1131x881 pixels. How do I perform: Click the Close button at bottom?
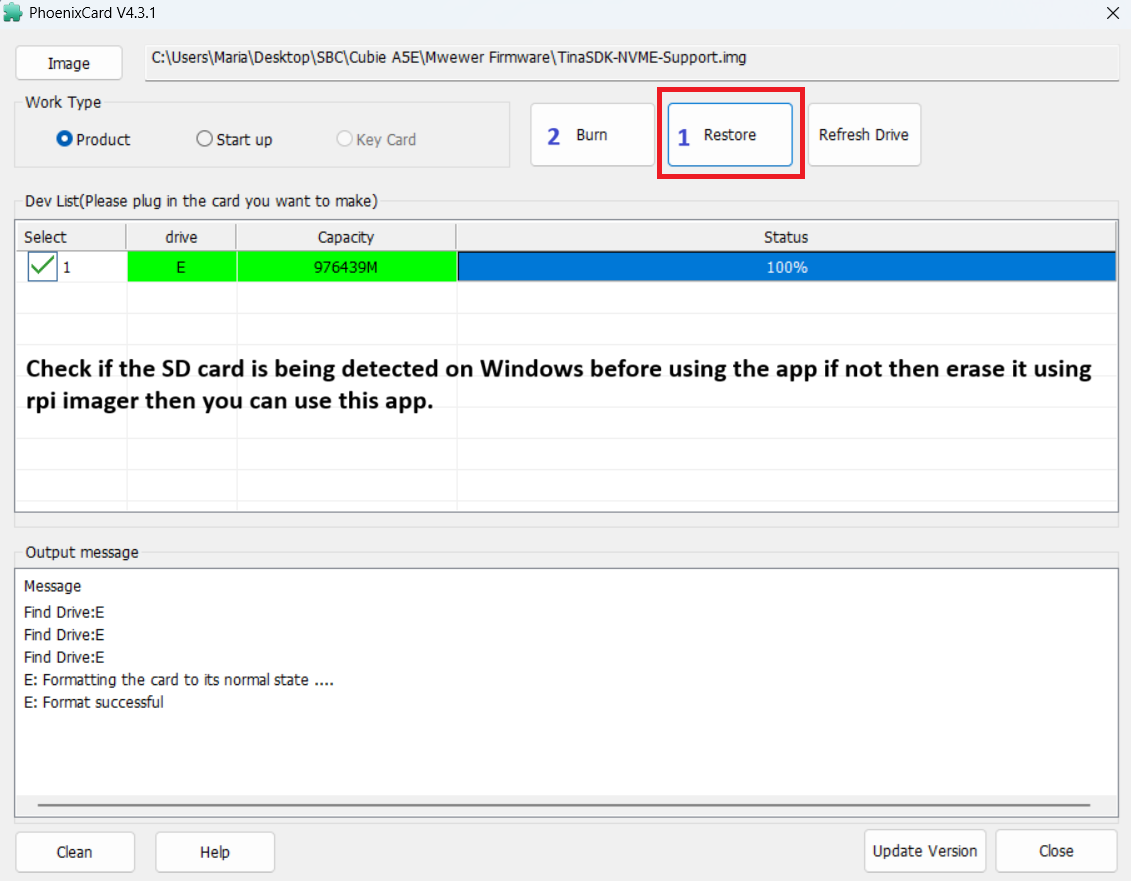click(1056, 851)
